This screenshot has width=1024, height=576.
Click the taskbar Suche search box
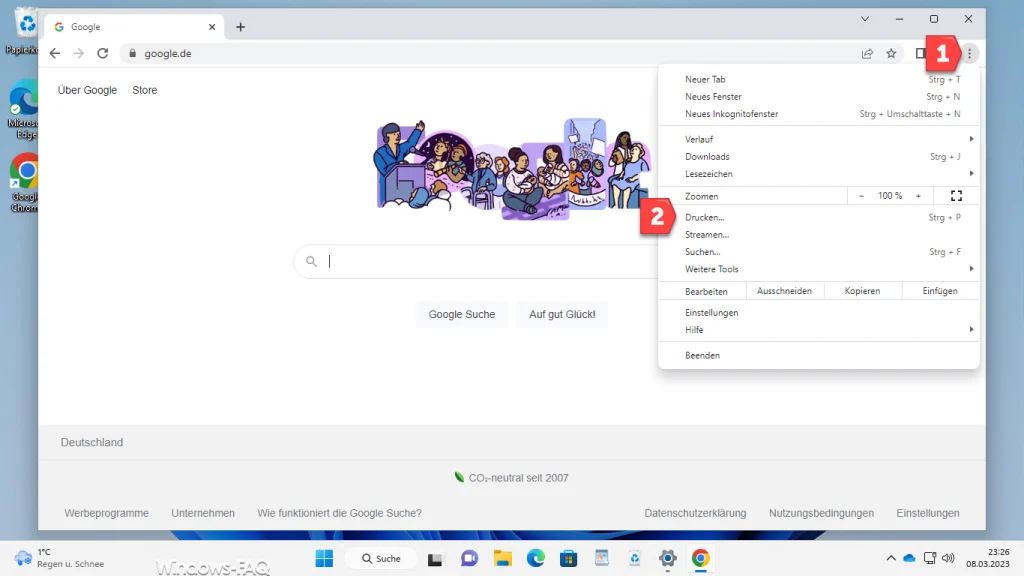click(381, 558)
